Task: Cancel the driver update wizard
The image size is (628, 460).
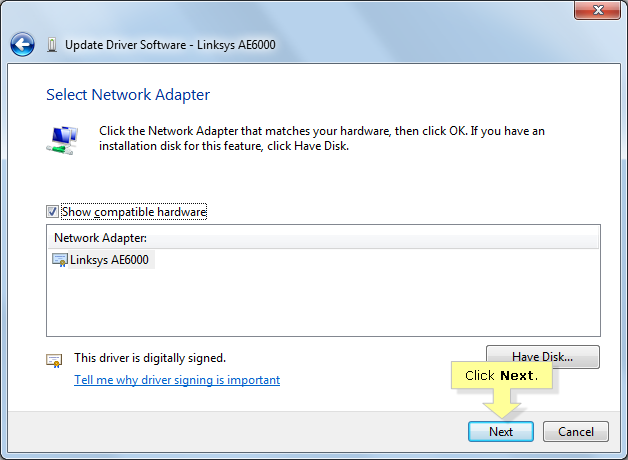Action: click(576, 432)
